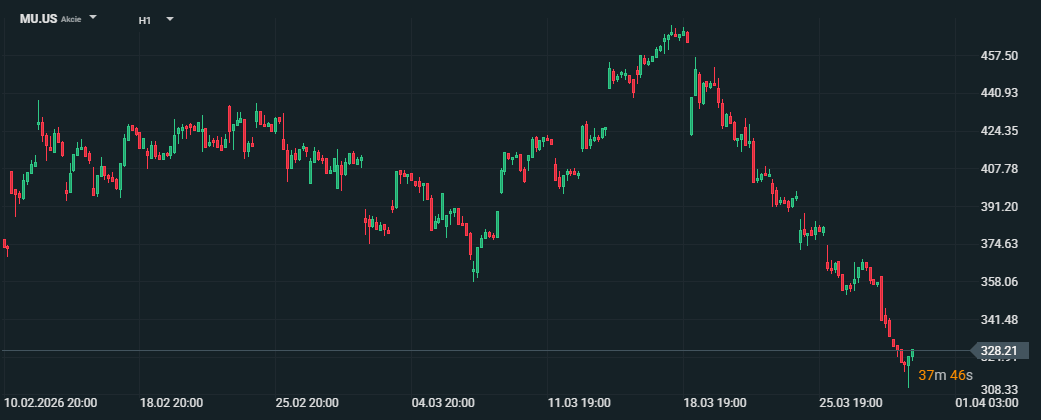Select the 18.03 19:00 time label
This screenshot has height=420, width=1041.
click(715, 403)
